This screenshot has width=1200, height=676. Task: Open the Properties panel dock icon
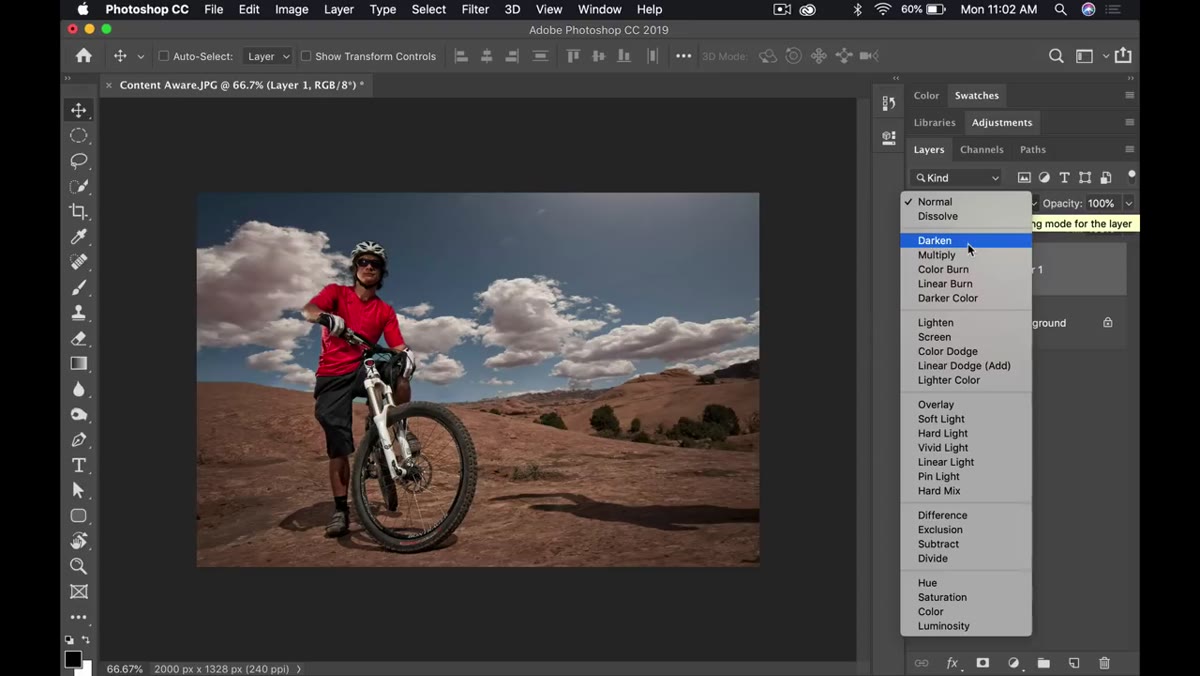click(x=889, y=139)
